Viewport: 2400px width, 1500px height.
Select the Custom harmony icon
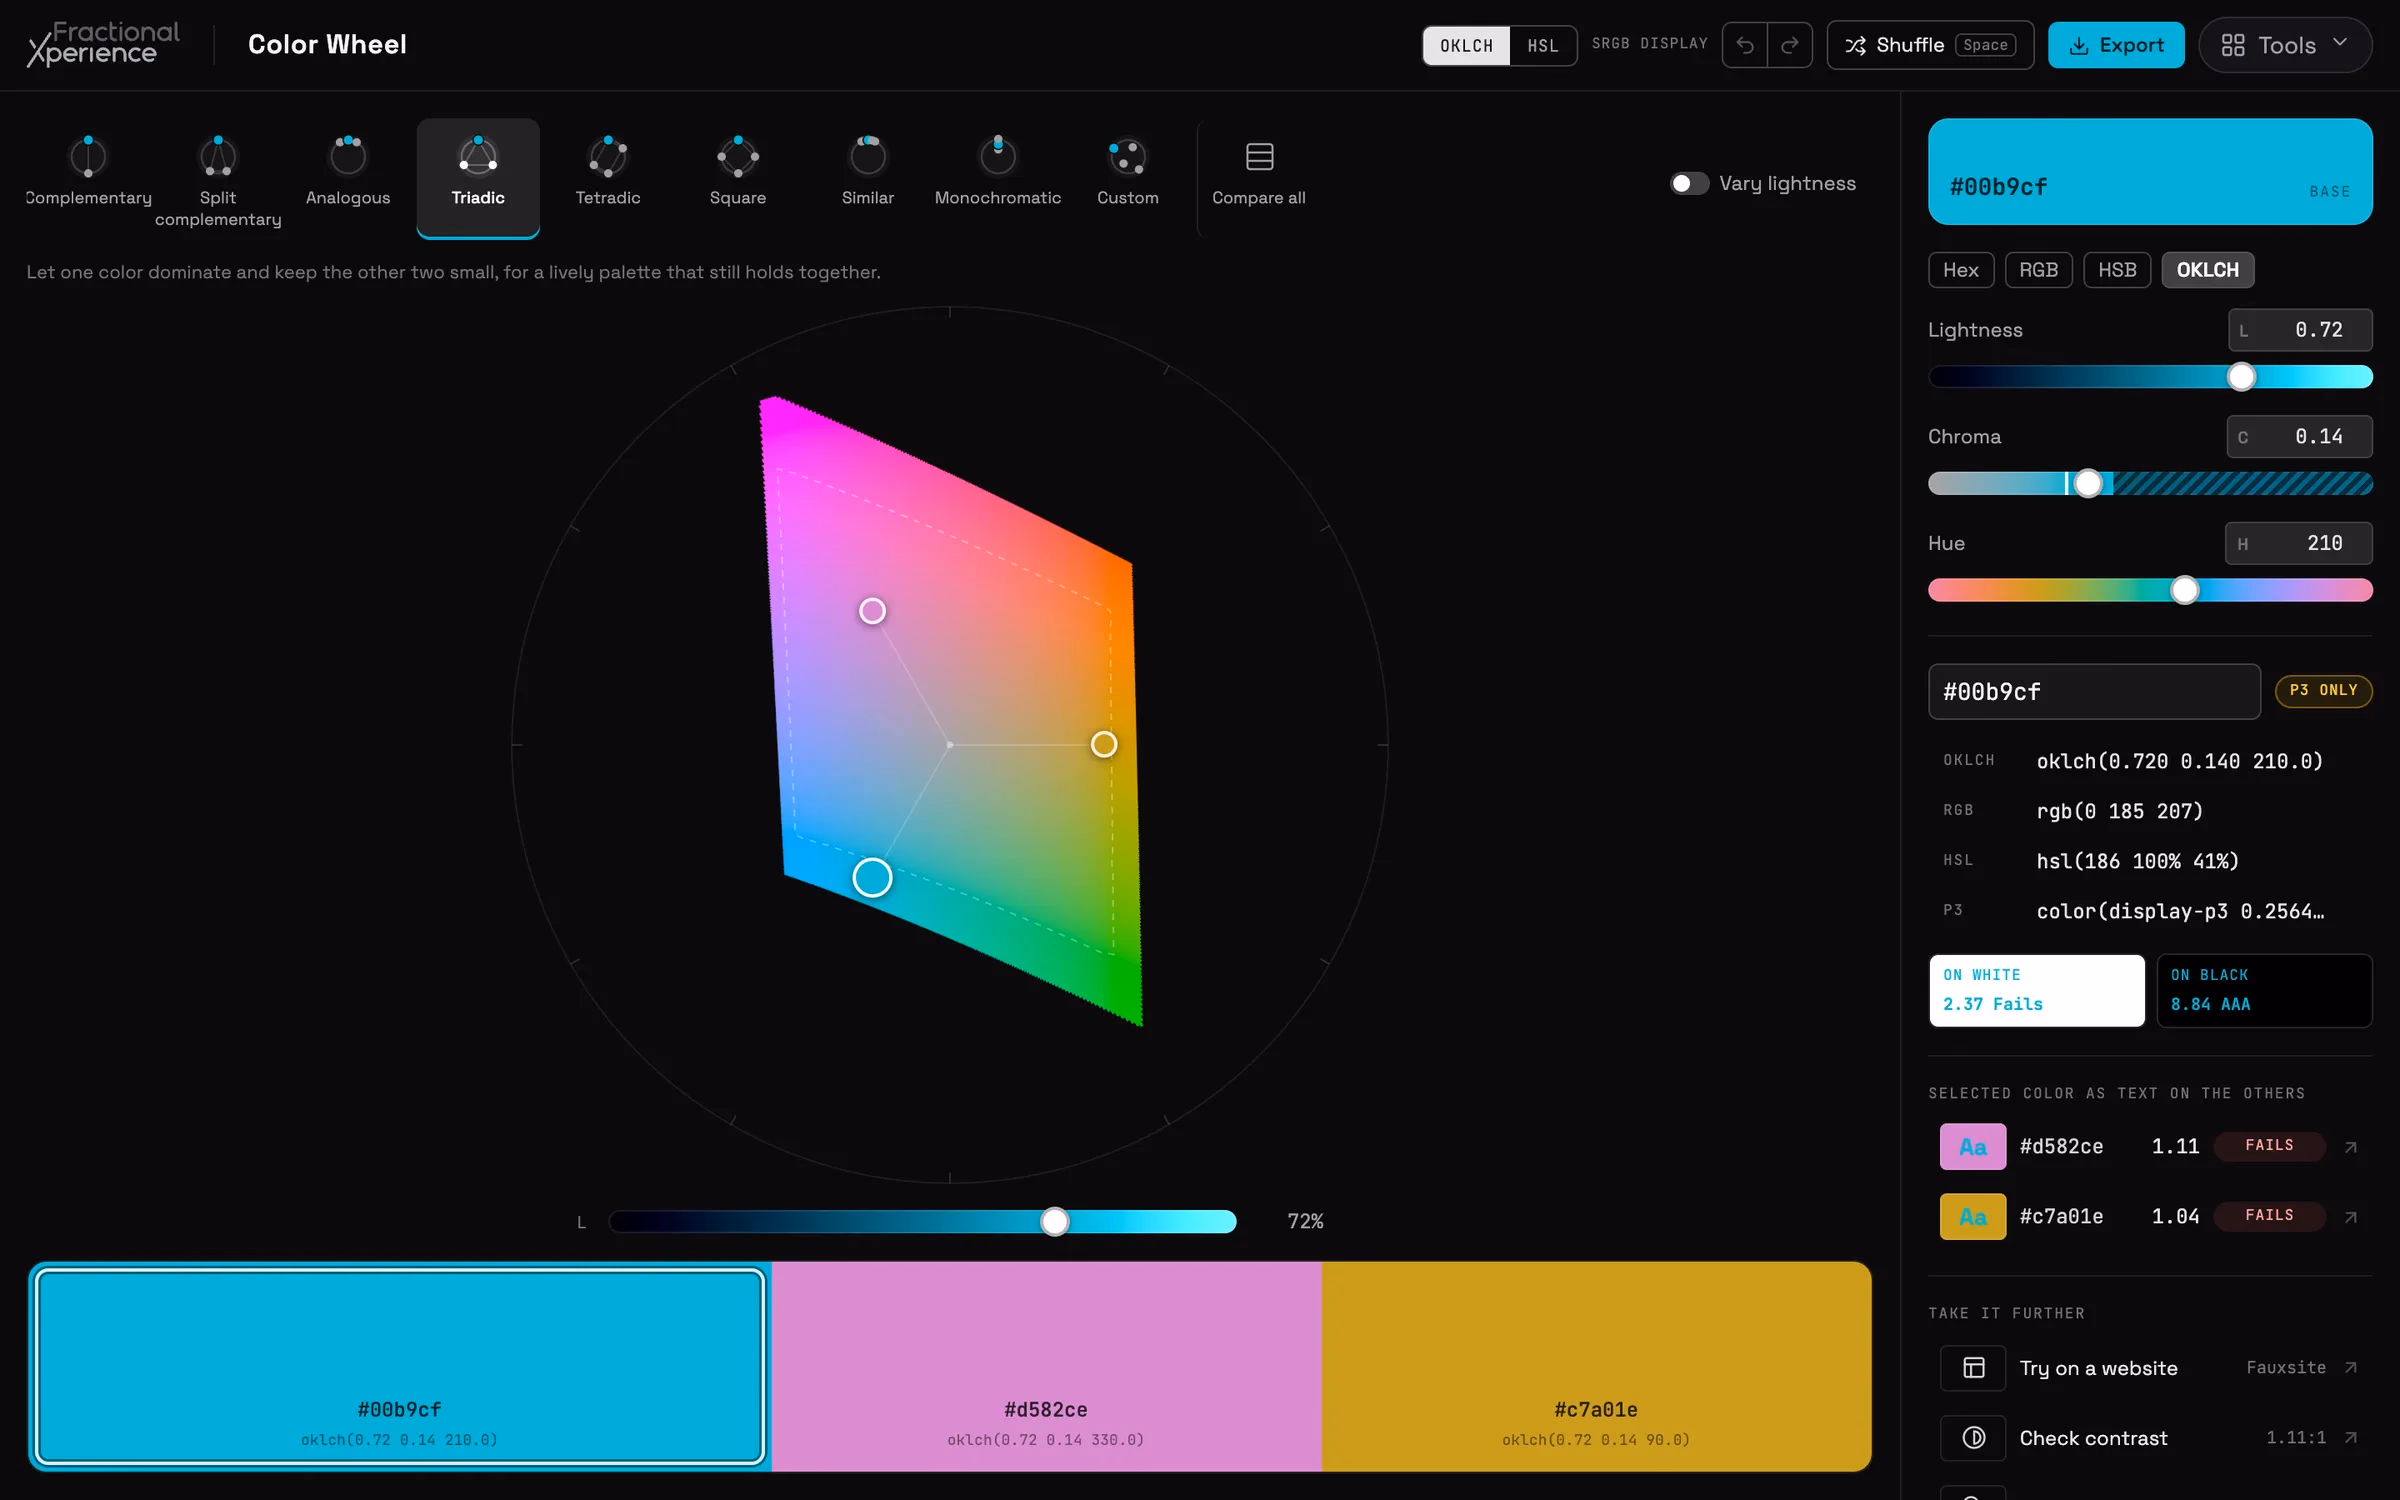coord(1128,156)
